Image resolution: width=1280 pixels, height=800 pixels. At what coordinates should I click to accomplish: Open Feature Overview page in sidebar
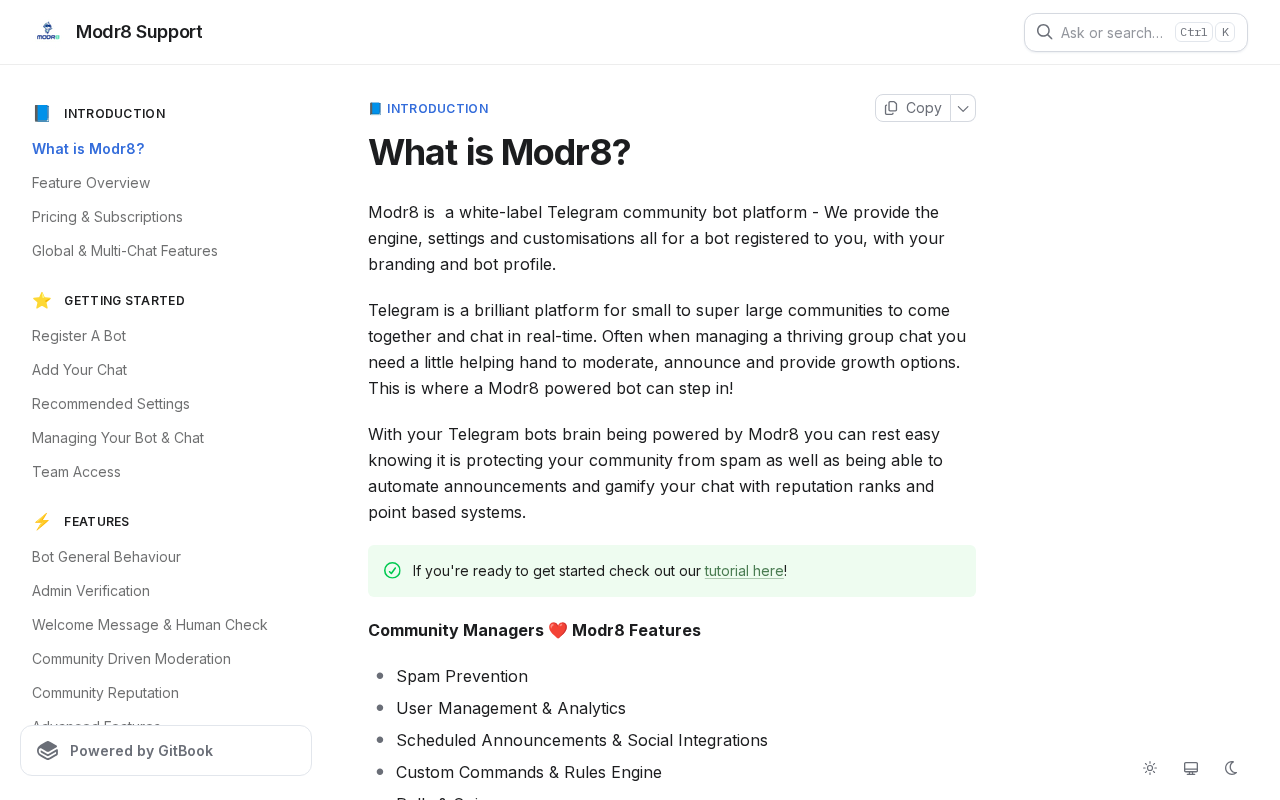pyautogui.click(x=91, y=183)
